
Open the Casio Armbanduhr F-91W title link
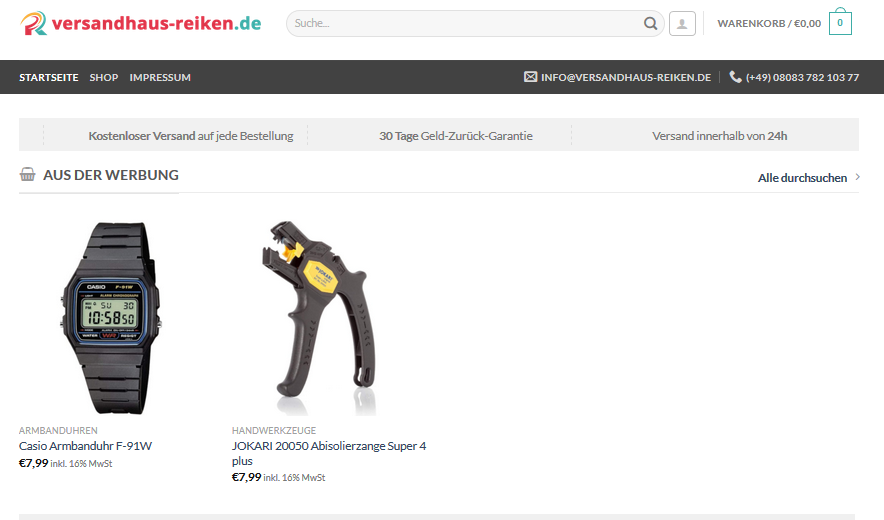point(85,446)
